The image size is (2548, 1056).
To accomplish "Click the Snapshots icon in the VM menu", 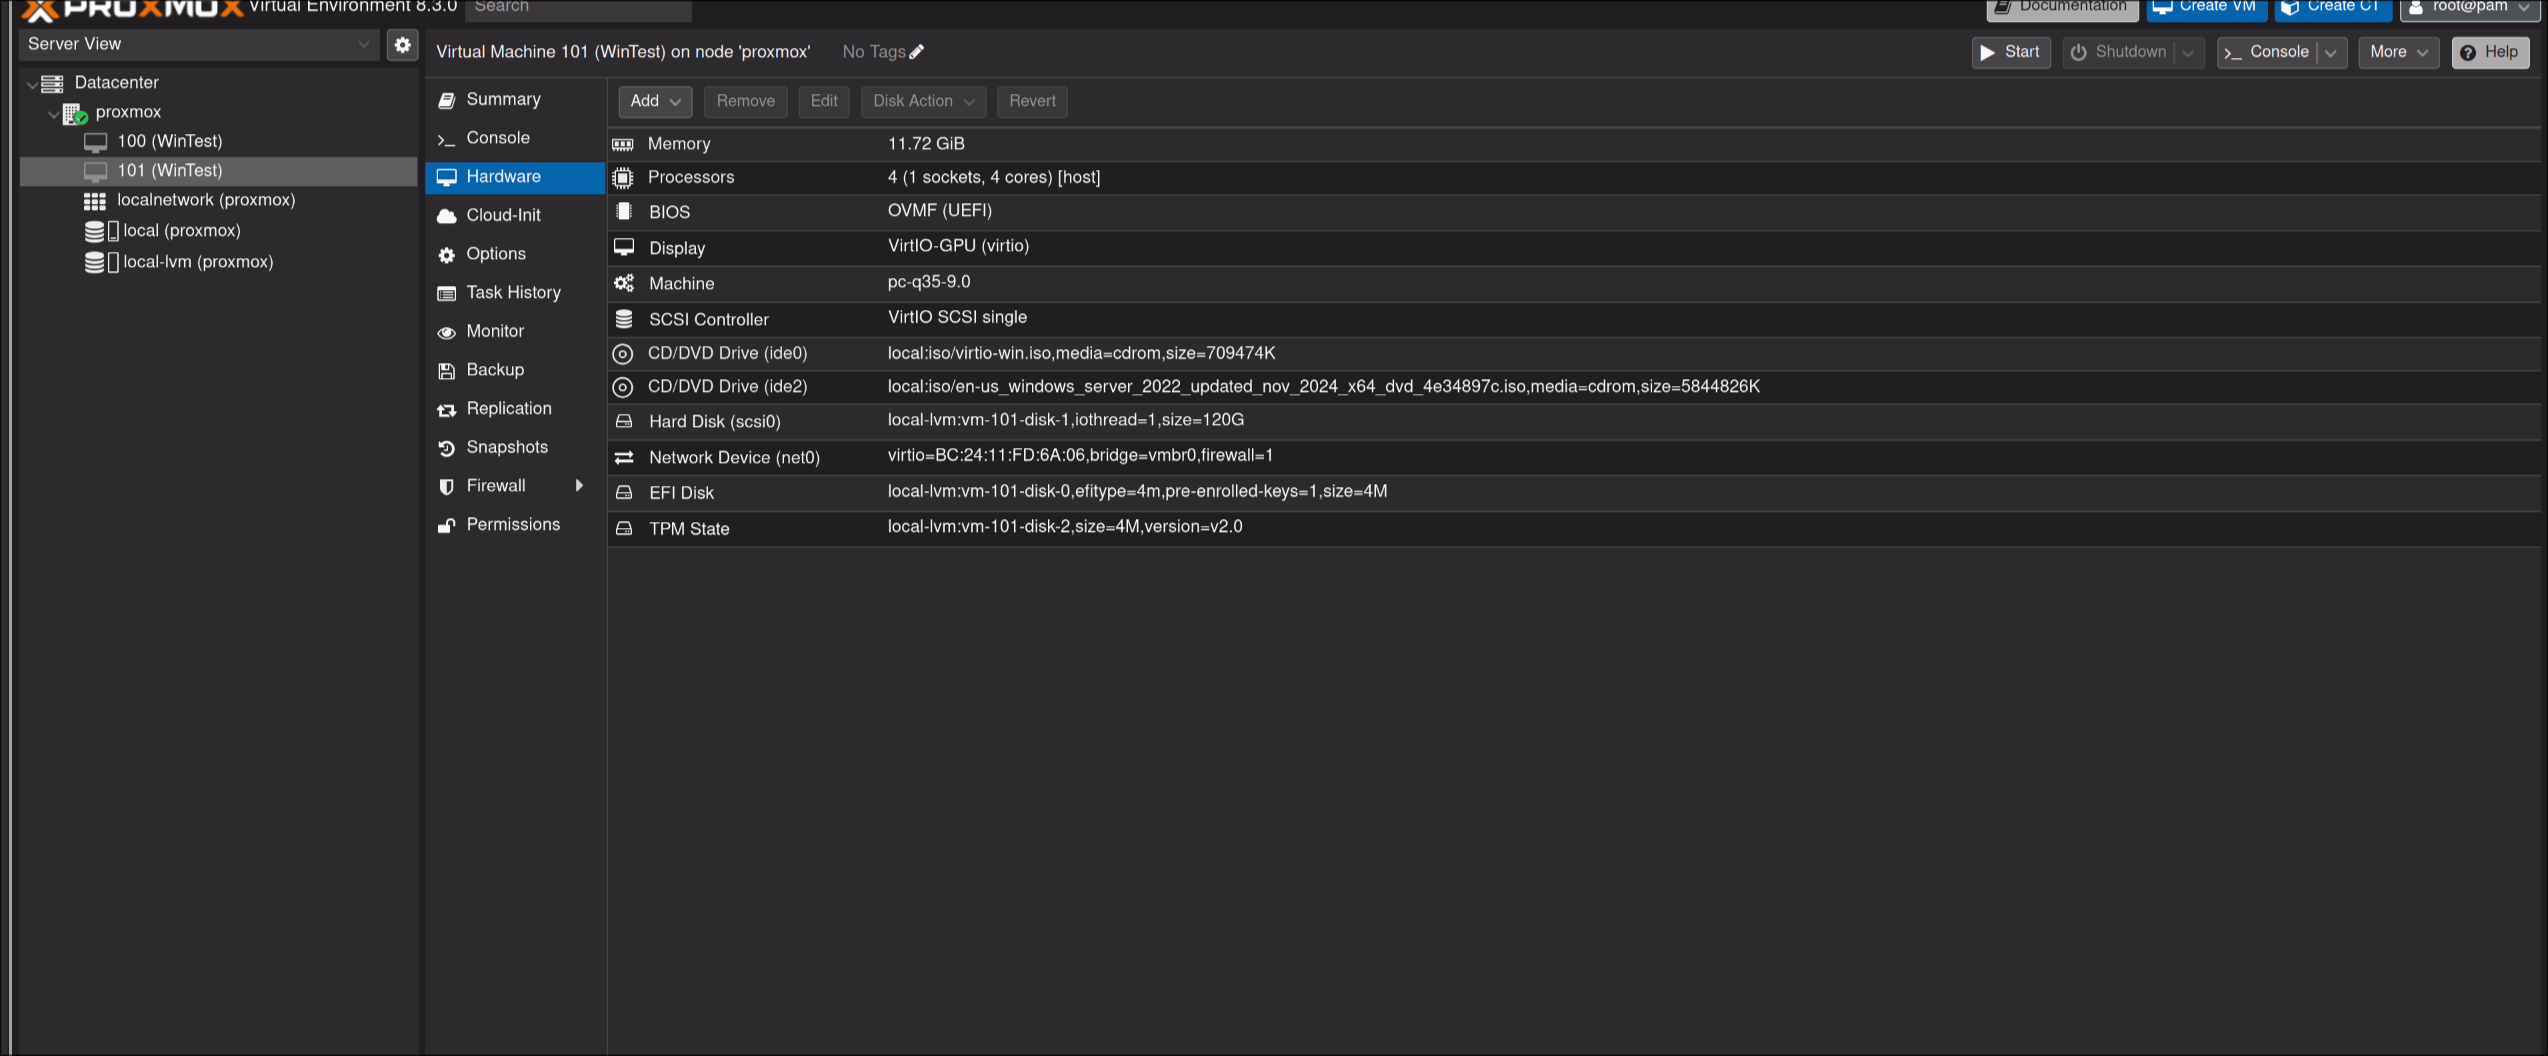I will pos(446,448).
